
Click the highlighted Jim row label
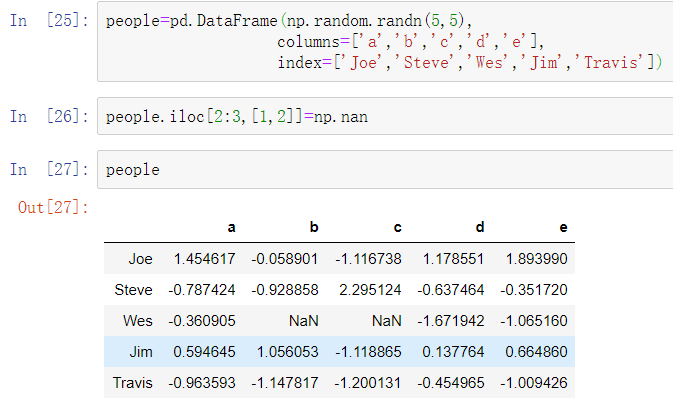click(141, 352)
